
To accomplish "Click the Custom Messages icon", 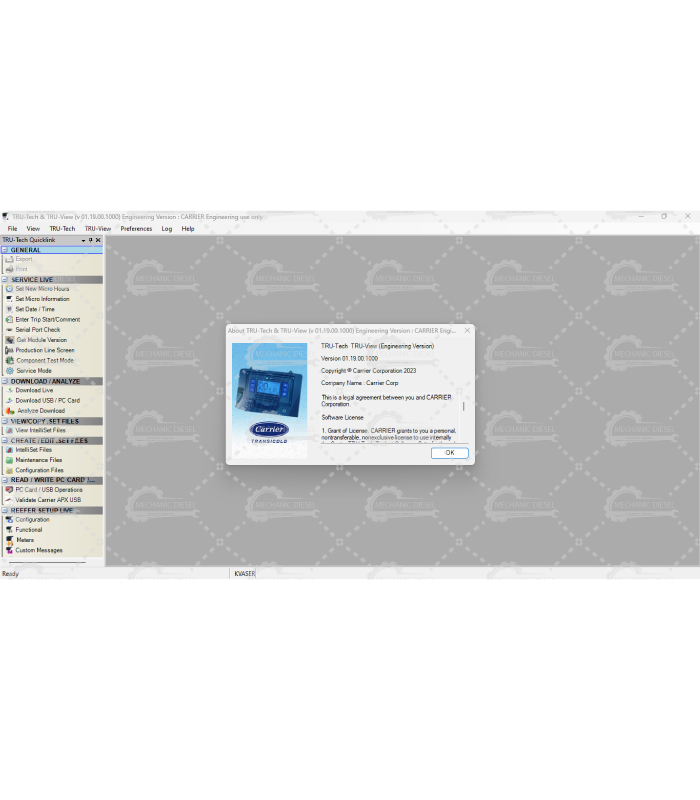I will 9,550.
